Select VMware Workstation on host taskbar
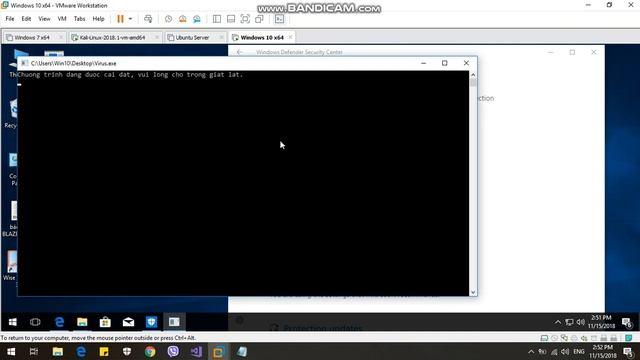 (219, 352)
